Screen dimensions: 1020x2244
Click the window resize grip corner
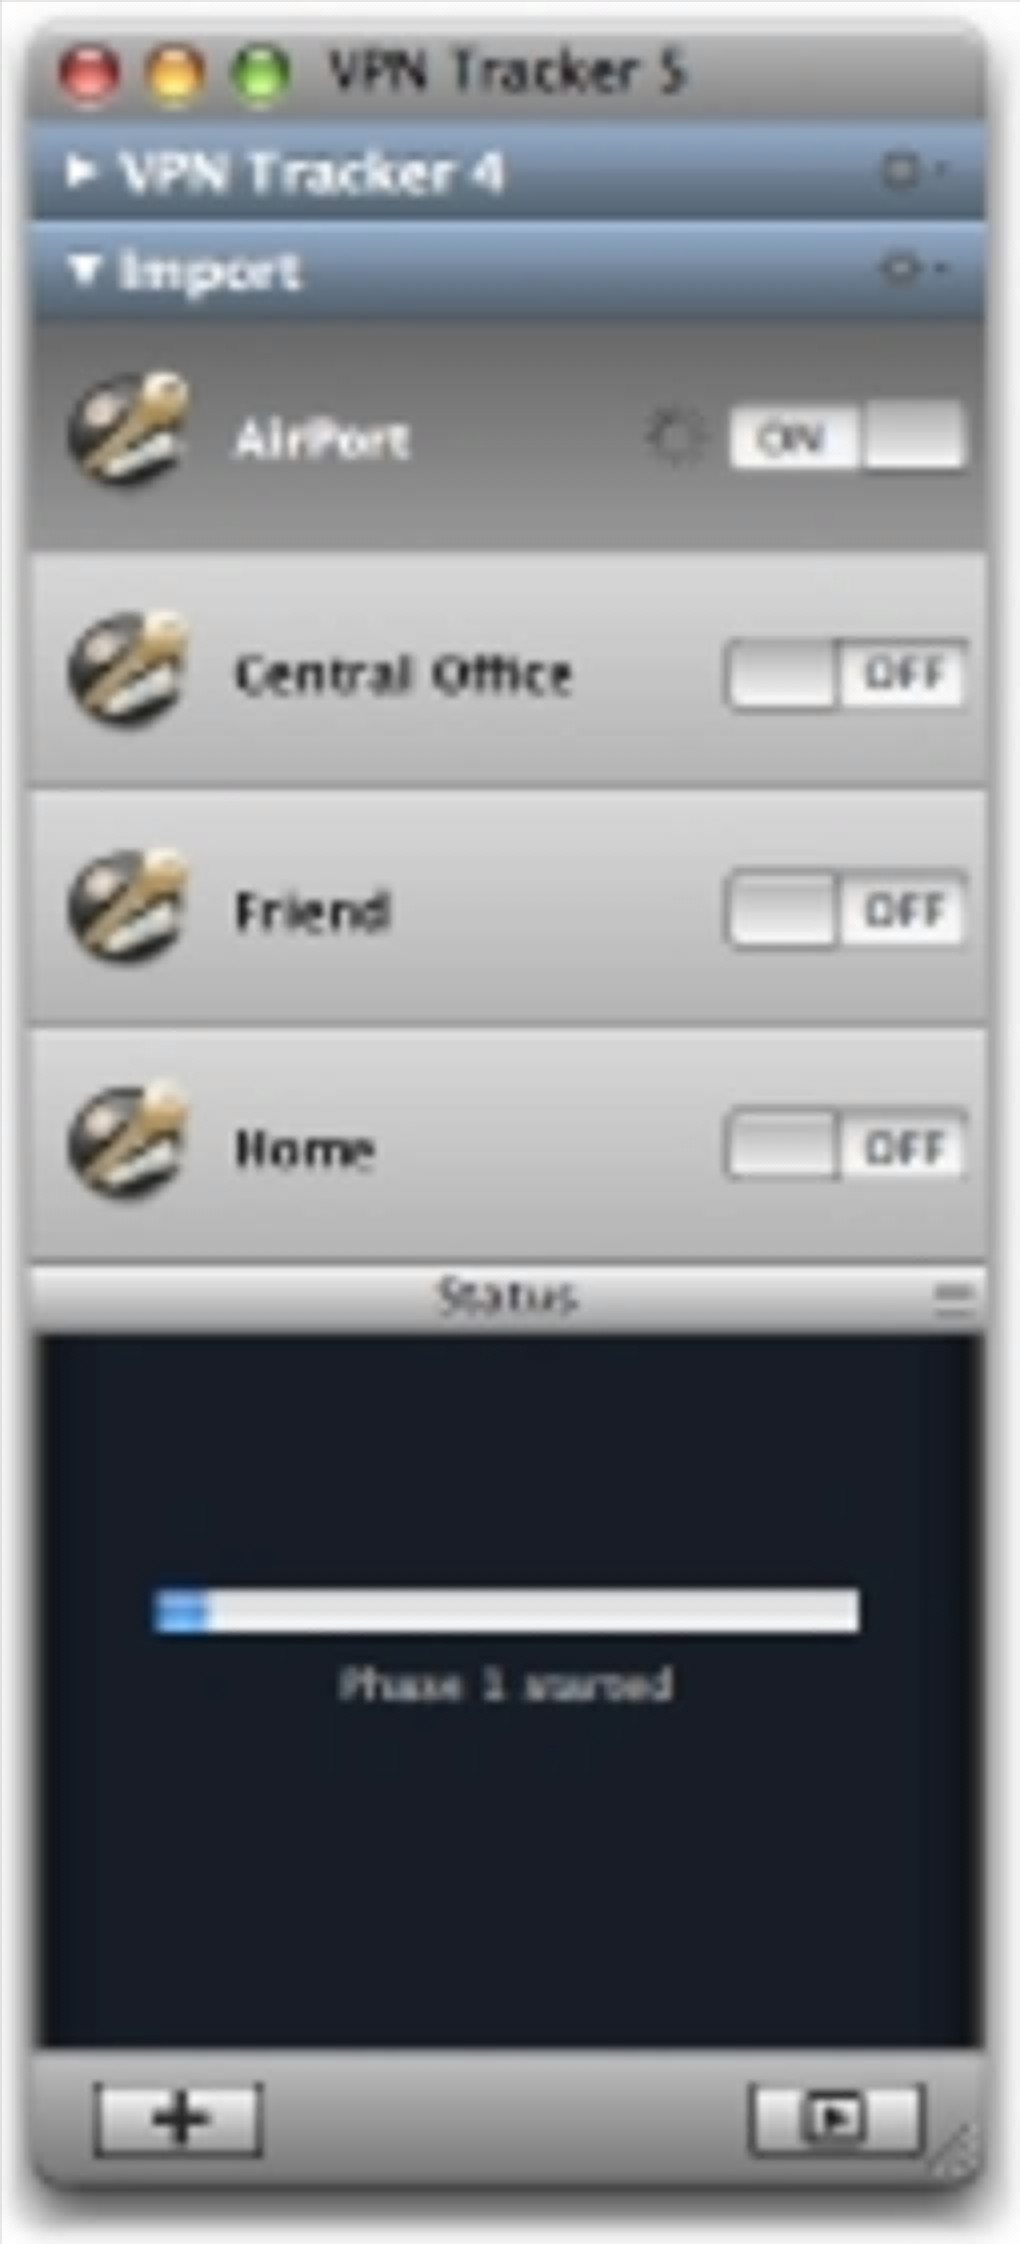click(953, 2152)
